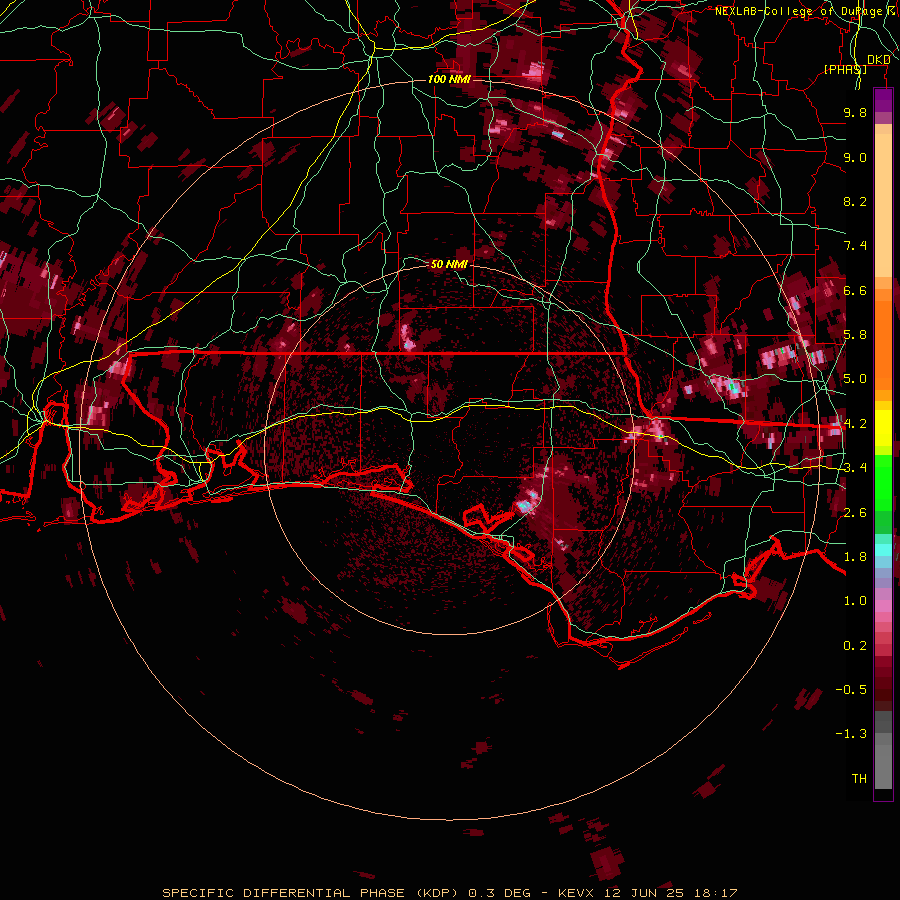
Task: Pick the yellow segment of the color bar
Action: [883, 428]
